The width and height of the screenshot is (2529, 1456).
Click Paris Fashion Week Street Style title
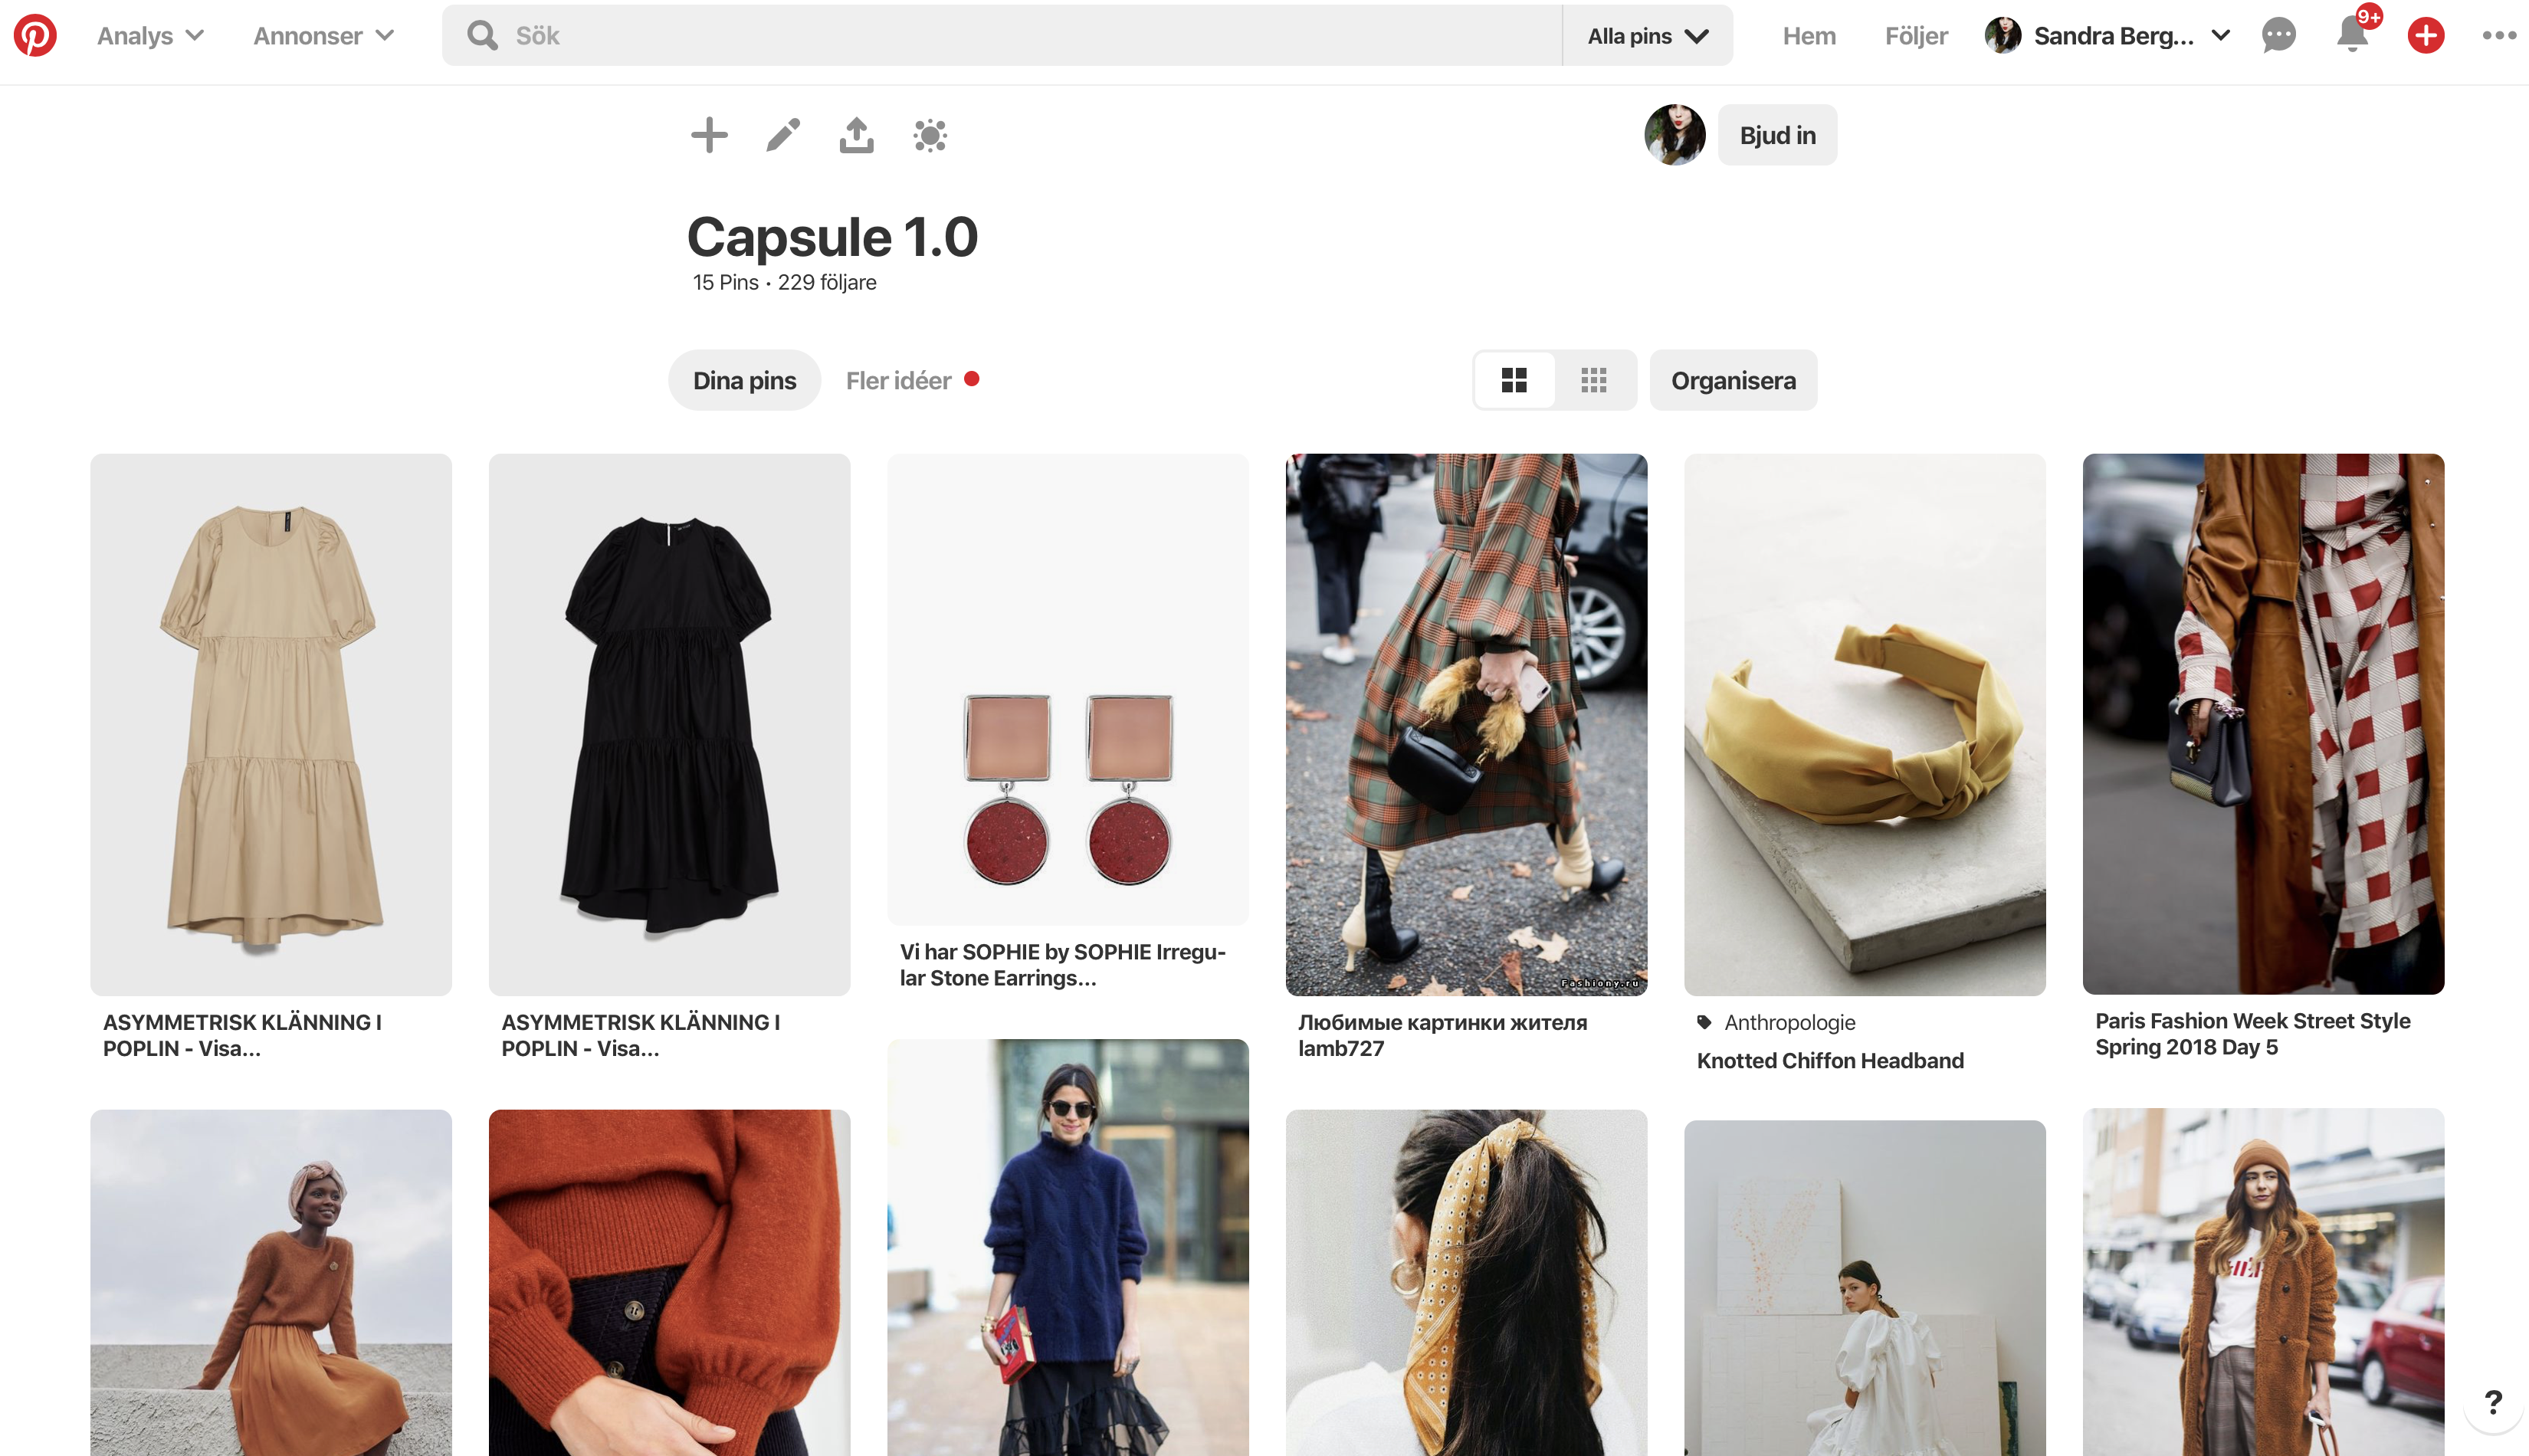click(2252, 1033)
